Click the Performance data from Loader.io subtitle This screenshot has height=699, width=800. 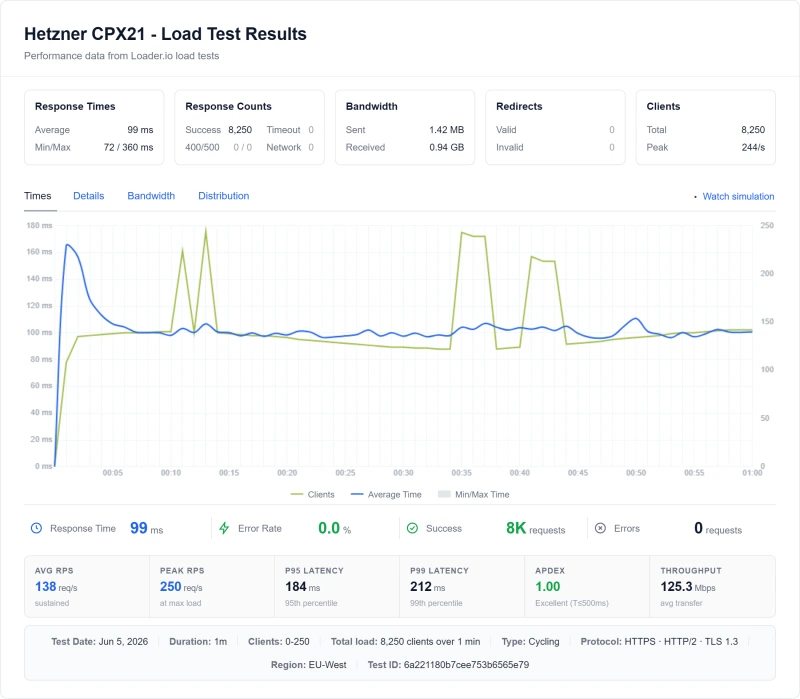coord(121,56)
